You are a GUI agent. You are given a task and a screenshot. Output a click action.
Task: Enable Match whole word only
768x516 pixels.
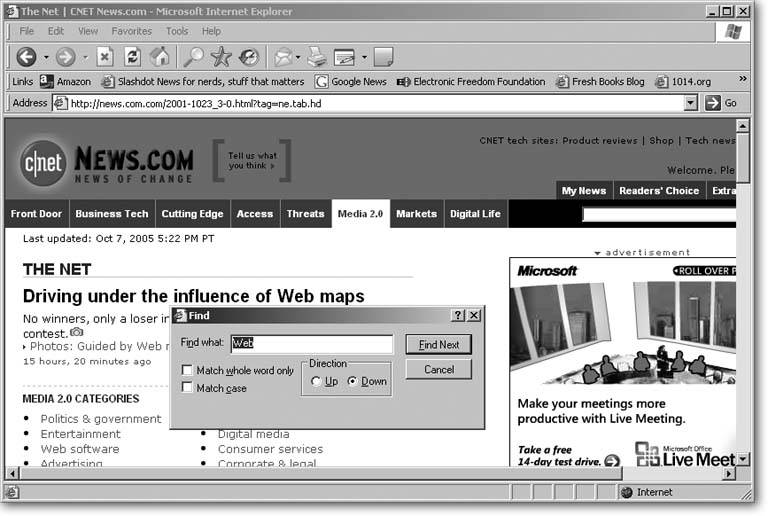[x=187, y=370]
